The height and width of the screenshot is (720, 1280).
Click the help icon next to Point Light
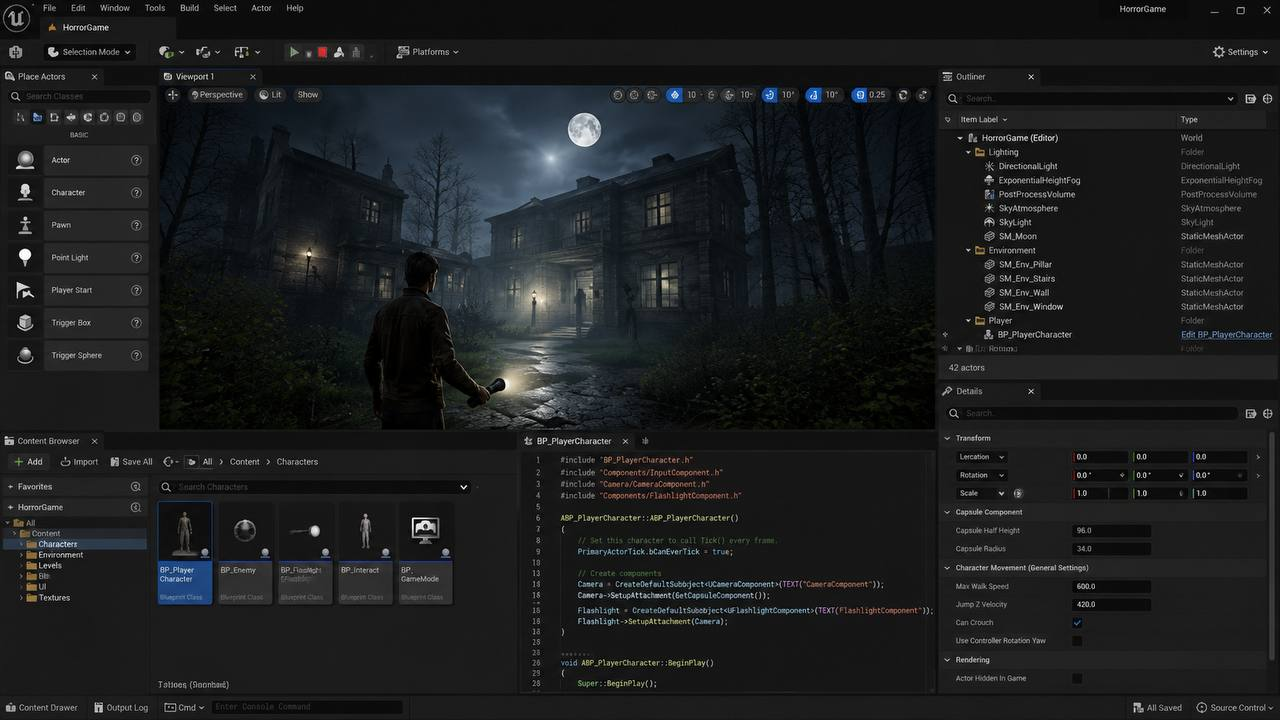136,258
